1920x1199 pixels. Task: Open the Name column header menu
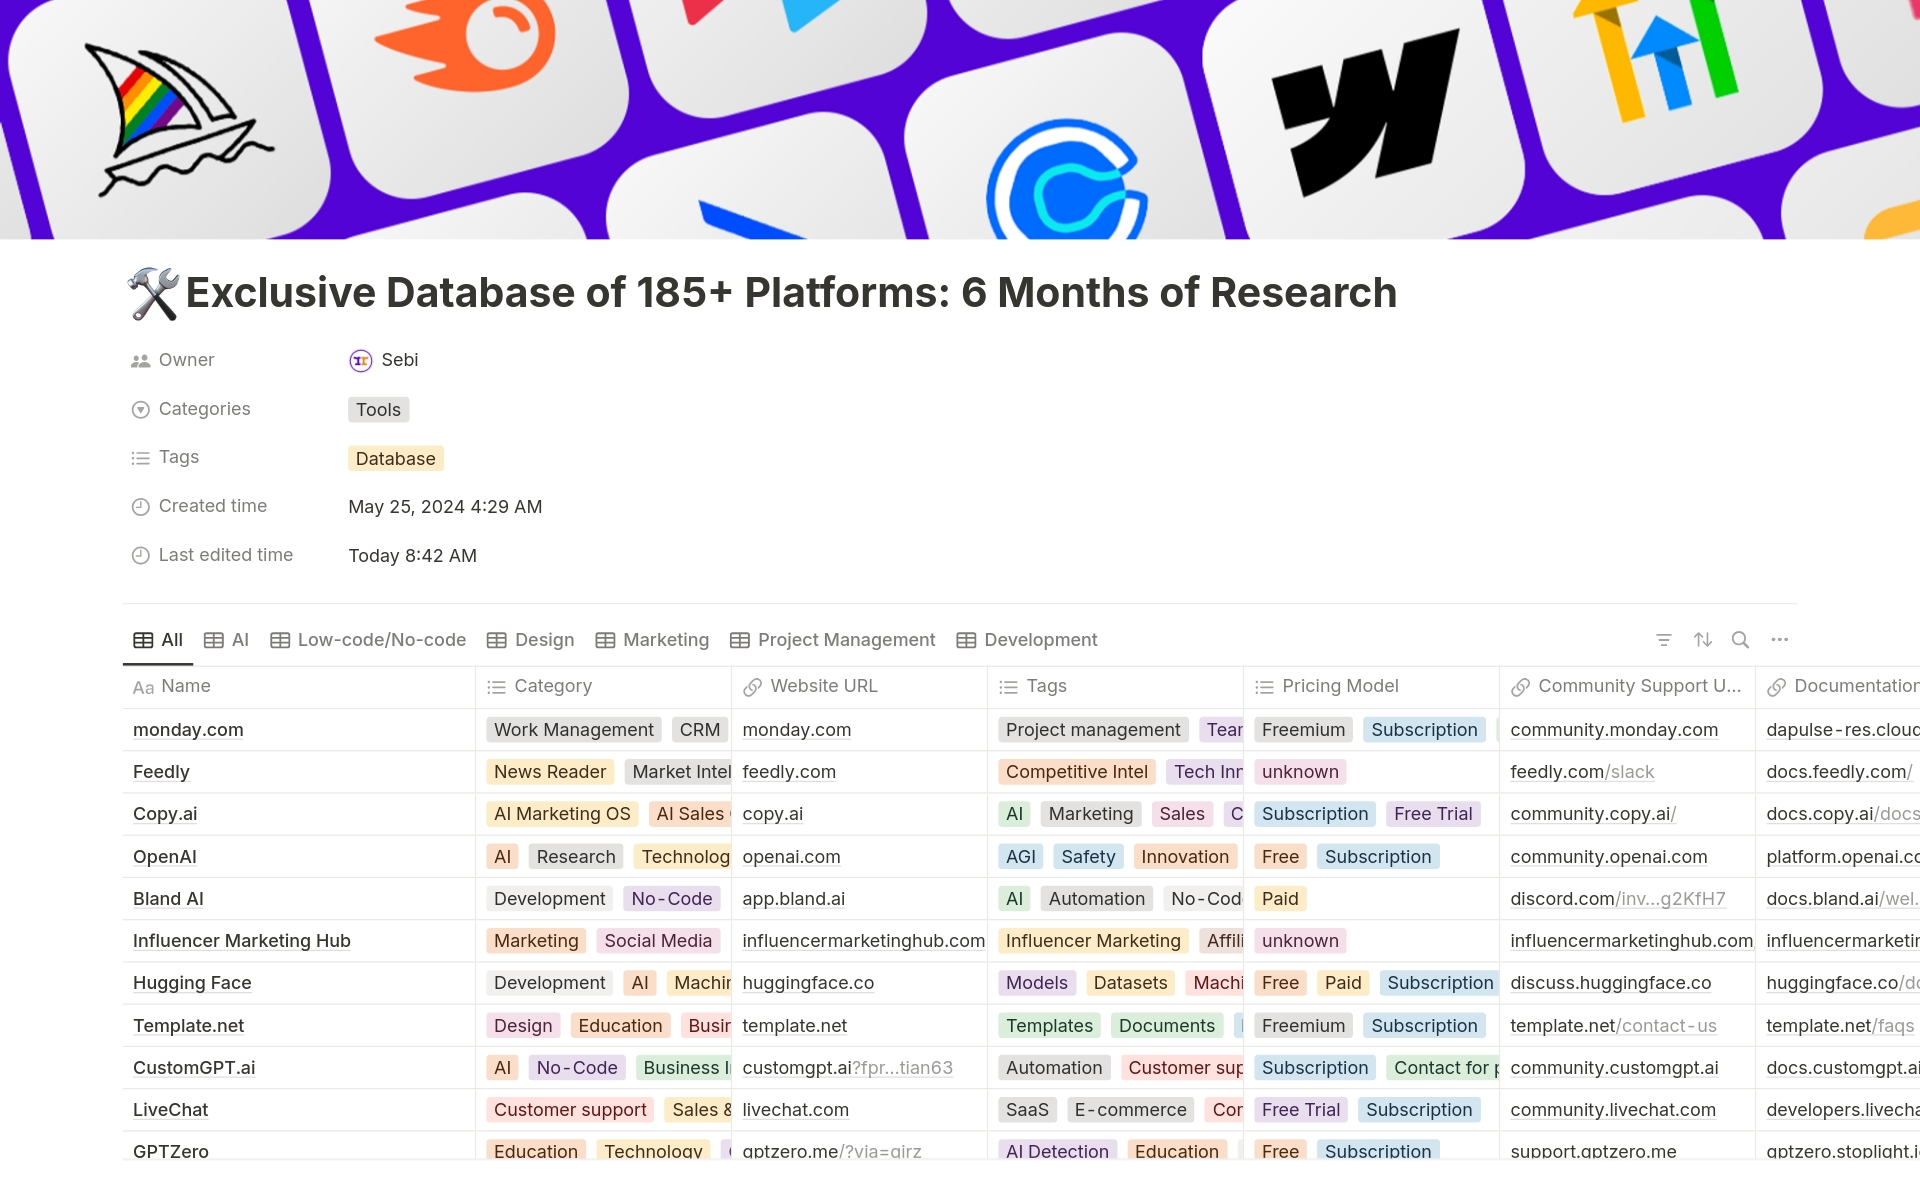point(186,686)
